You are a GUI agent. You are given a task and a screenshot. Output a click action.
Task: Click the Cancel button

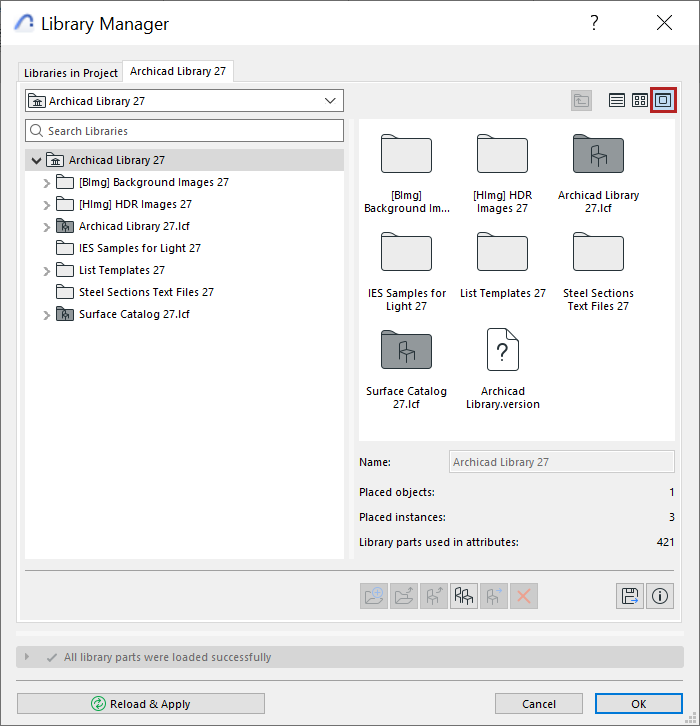[x=538, y=704]
